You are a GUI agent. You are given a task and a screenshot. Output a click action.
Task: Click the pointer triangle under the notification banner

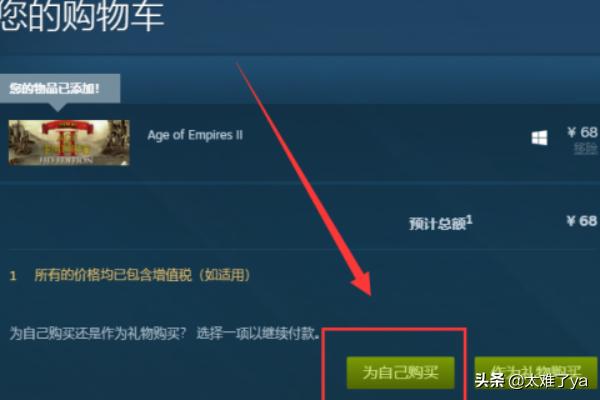58,107
